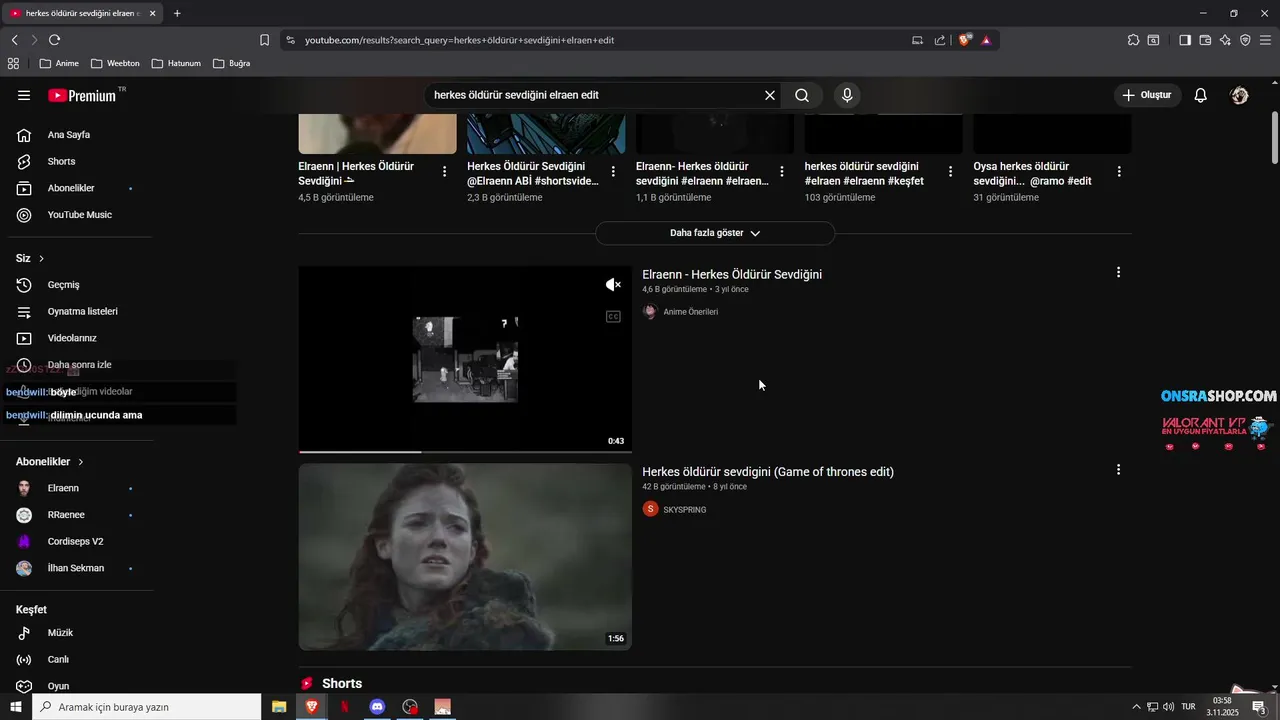
Task: Click the YouTube Premium logo
Action: pyautogui.click(x=82, y=96)
